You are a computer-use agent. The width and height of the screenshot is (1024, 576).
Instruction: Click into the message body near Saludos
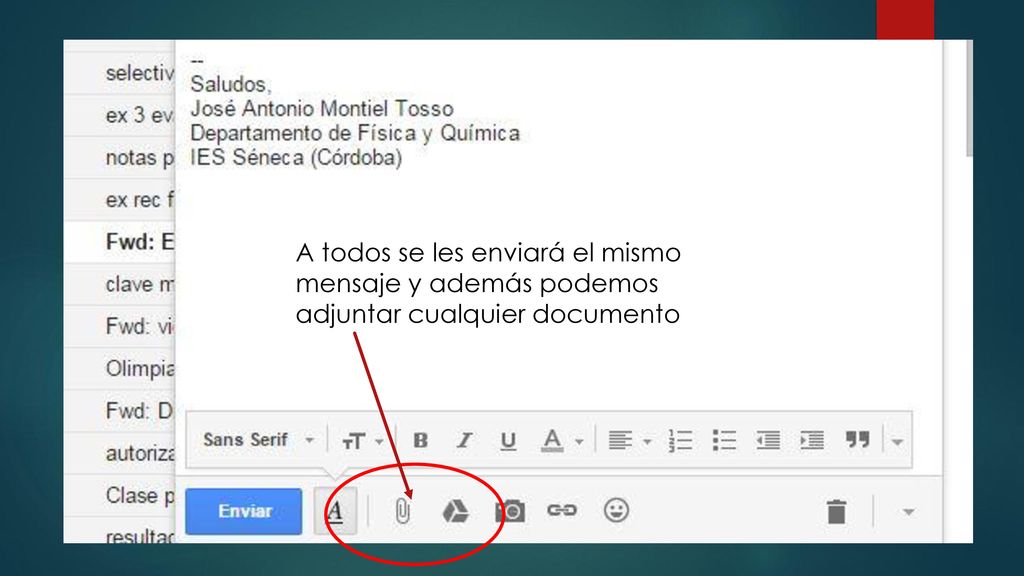tap(230, 84)
